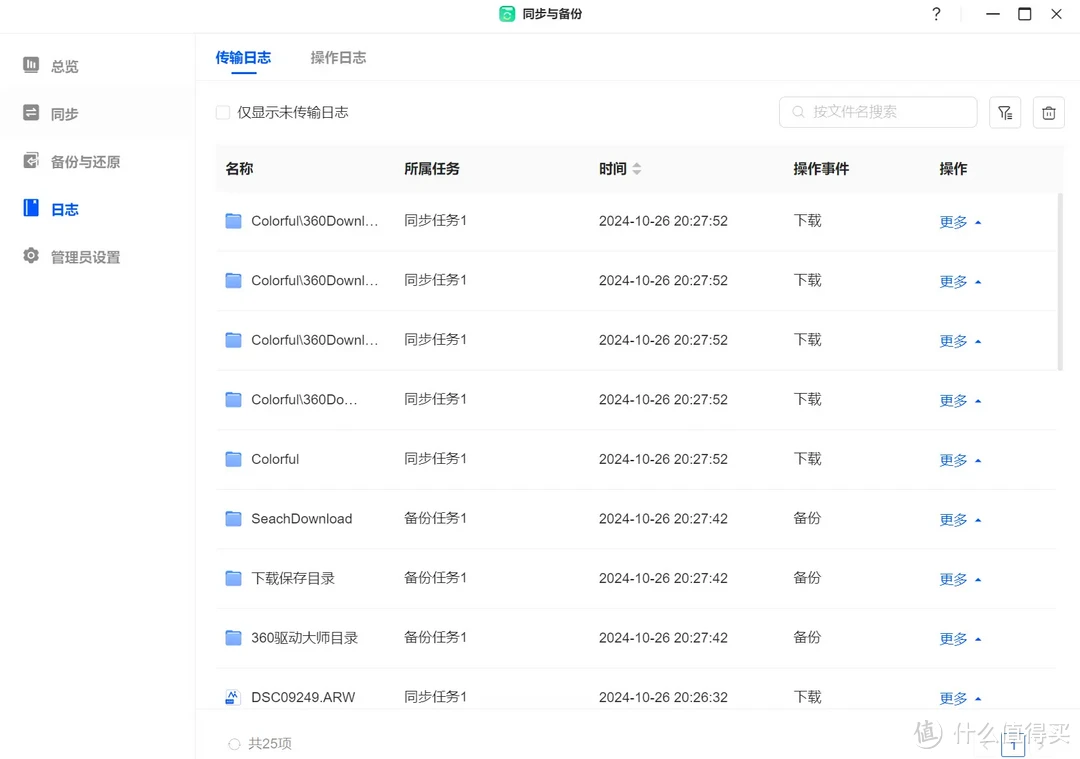This screenshot has width=1080, height=759.
Task: Click the trash icon to clear logs
Action: [1048, 112]
